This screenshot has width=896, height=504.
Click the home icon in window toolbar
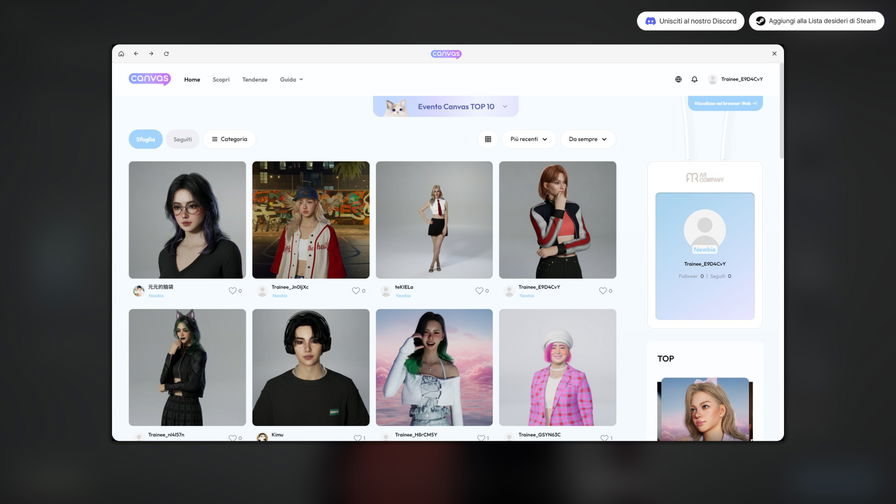pos(121,54)
